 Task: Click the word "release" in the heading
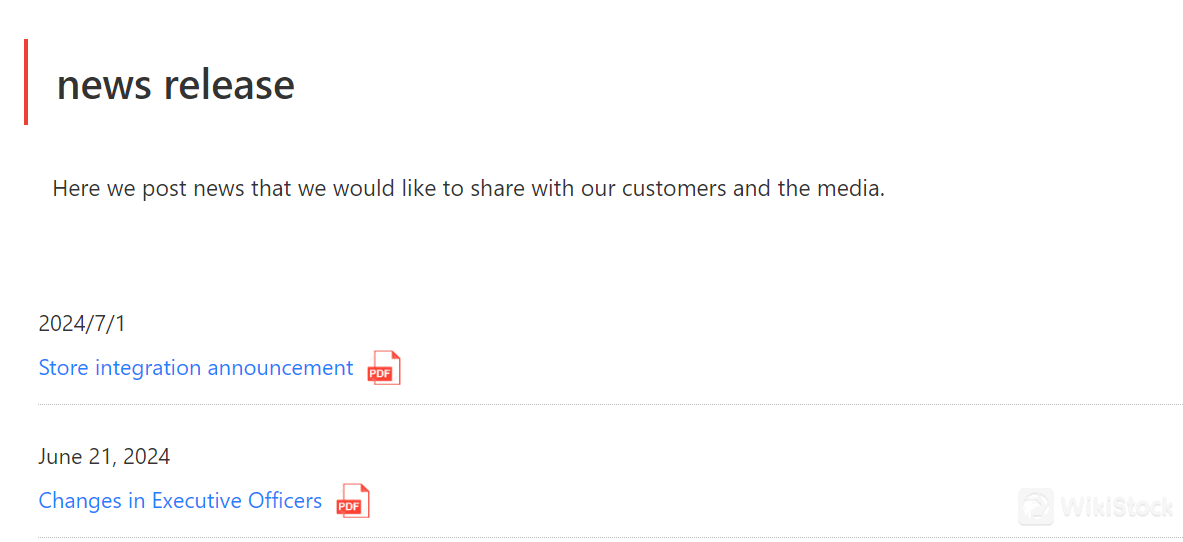(x=229, y=85)
